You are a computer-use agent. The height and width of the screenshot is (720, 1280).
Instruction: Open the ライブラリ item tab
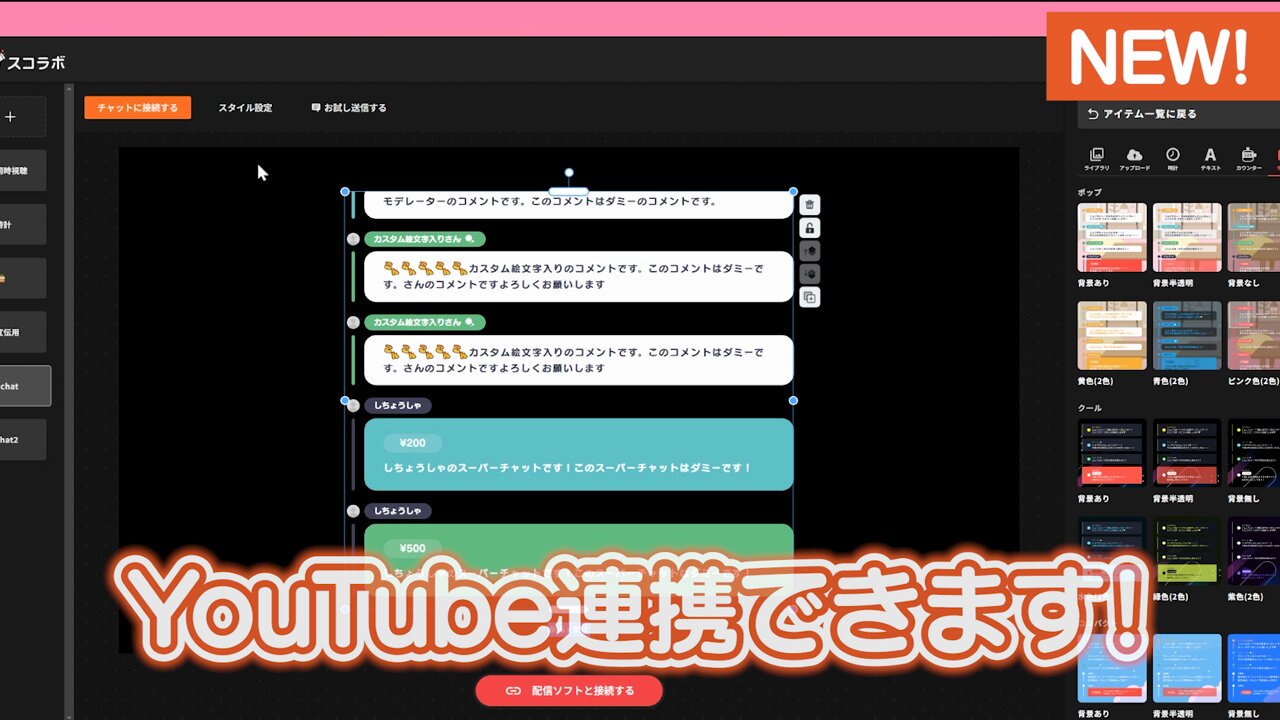1097,159
